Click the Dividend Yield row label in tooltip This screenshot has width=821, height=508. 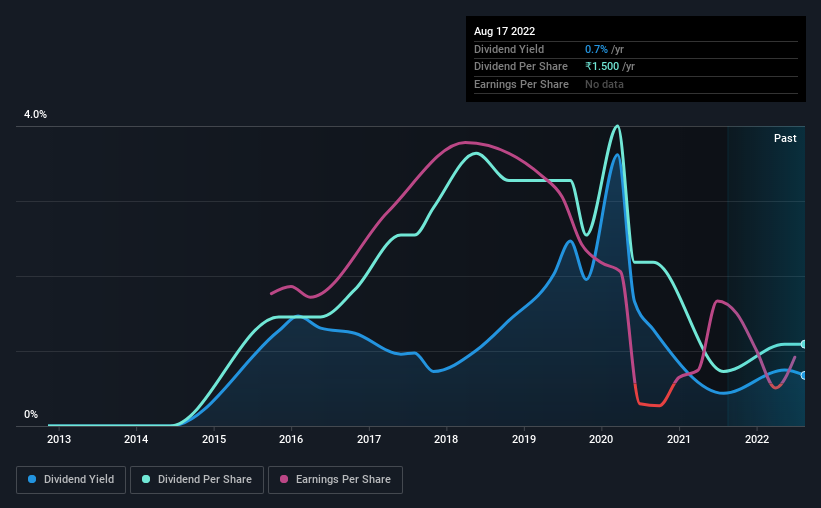[509, 49]
